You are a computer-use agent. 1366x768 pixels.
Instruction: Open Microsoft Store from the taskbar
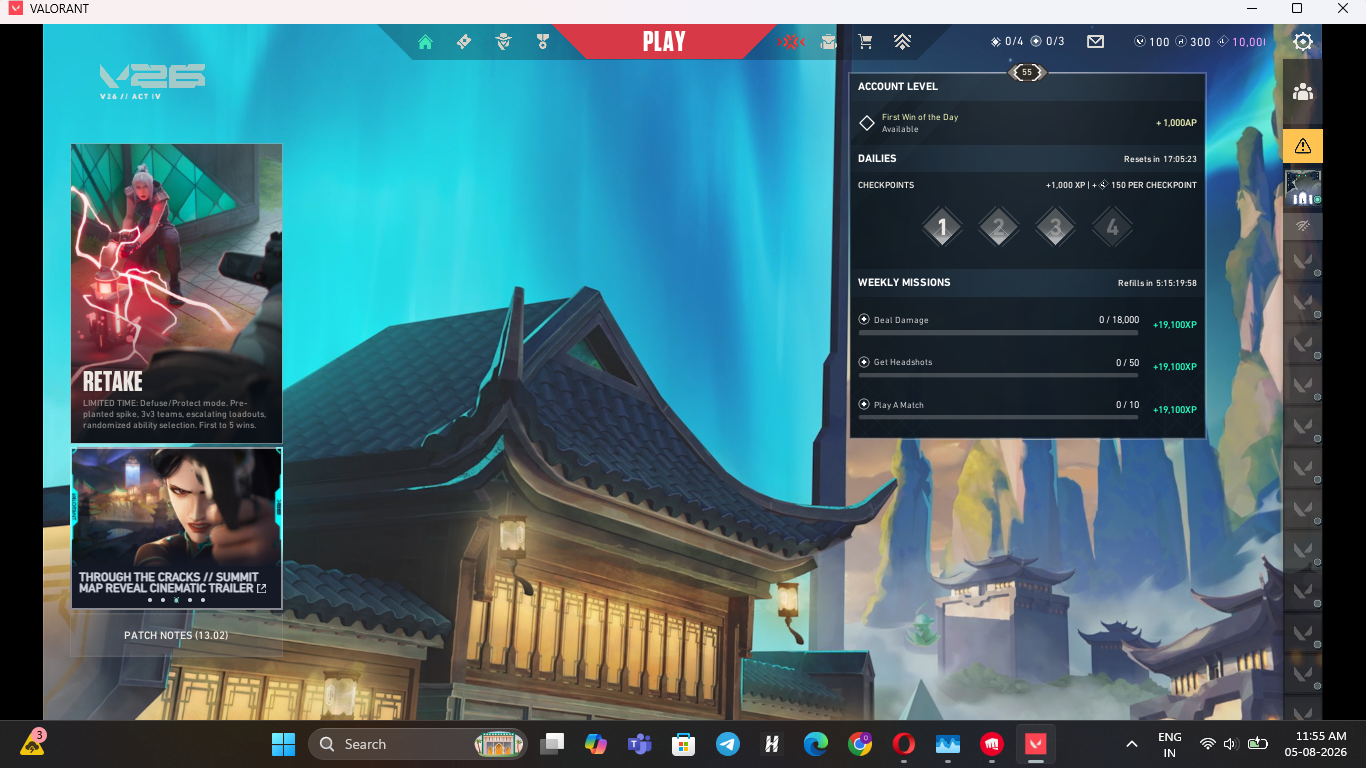point(683,744)
